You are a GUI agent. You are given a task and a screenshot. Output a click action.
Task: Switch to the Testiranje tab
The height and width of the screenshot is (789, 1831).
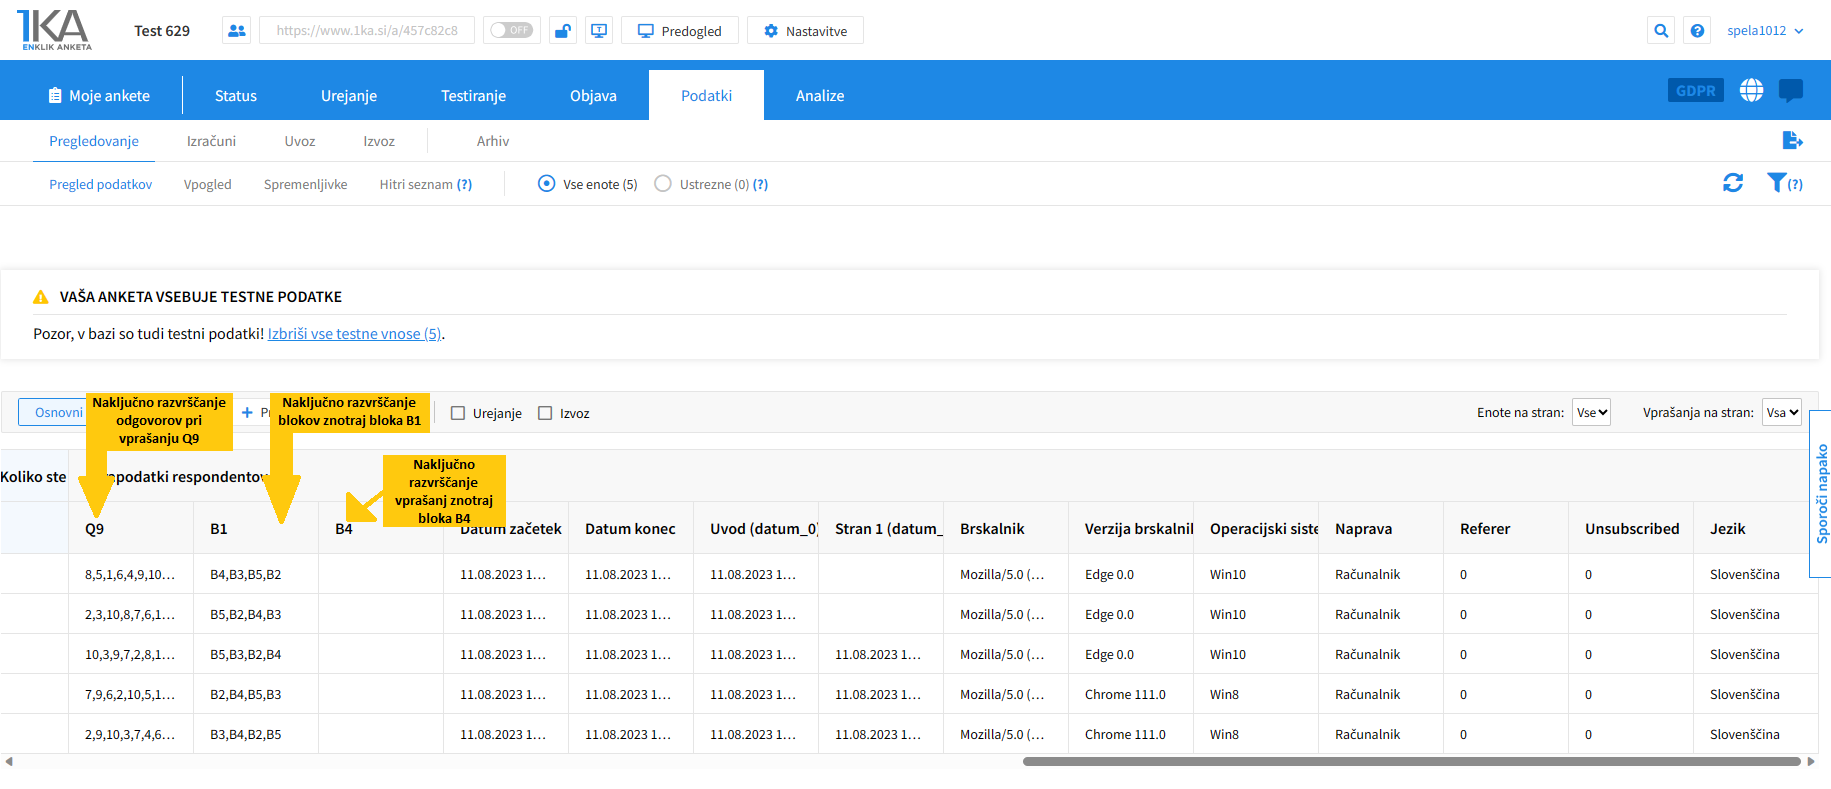click(x=473, y=95)
